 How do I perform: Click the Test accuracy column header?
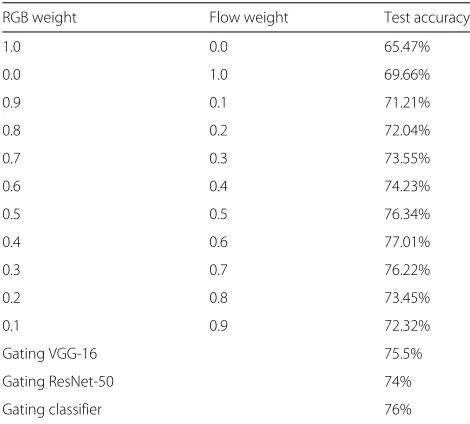(x=427, y=18)
